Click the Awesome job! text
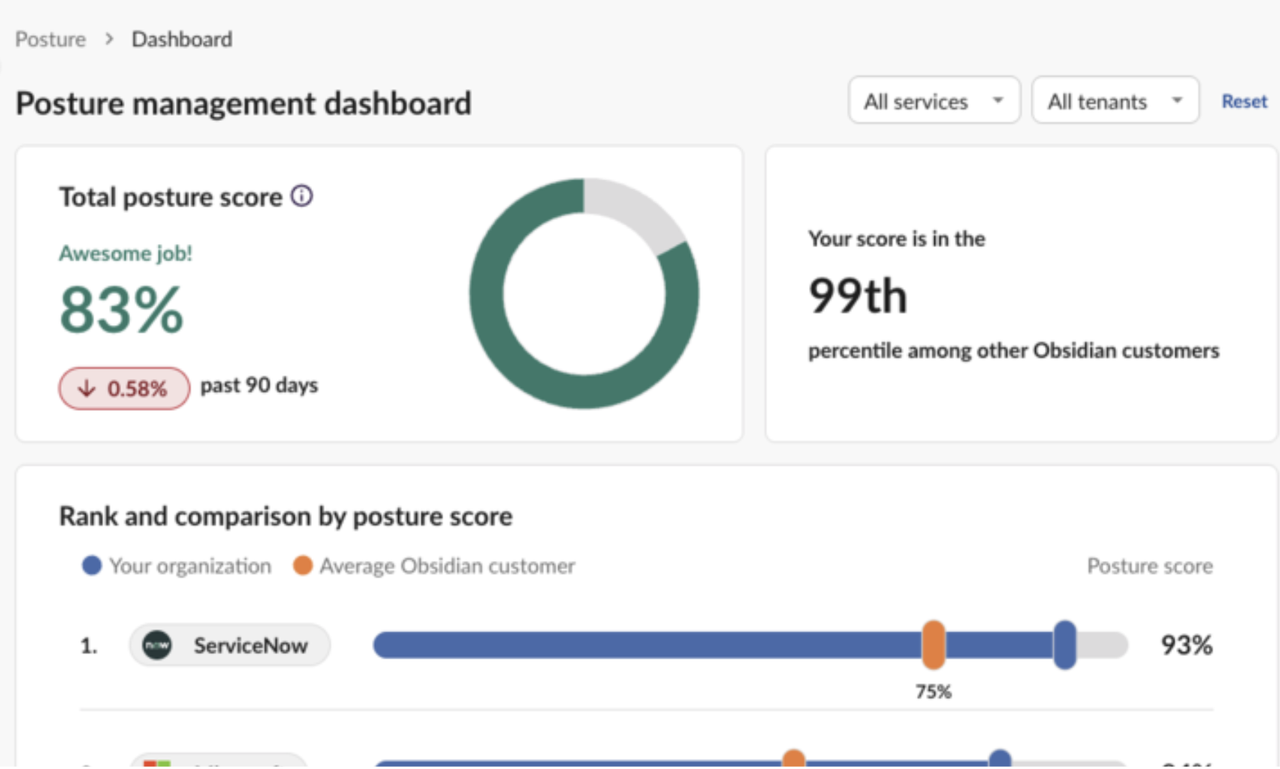Image resolution: width=1280 pixels, height=769 pixels. (126, 253)
